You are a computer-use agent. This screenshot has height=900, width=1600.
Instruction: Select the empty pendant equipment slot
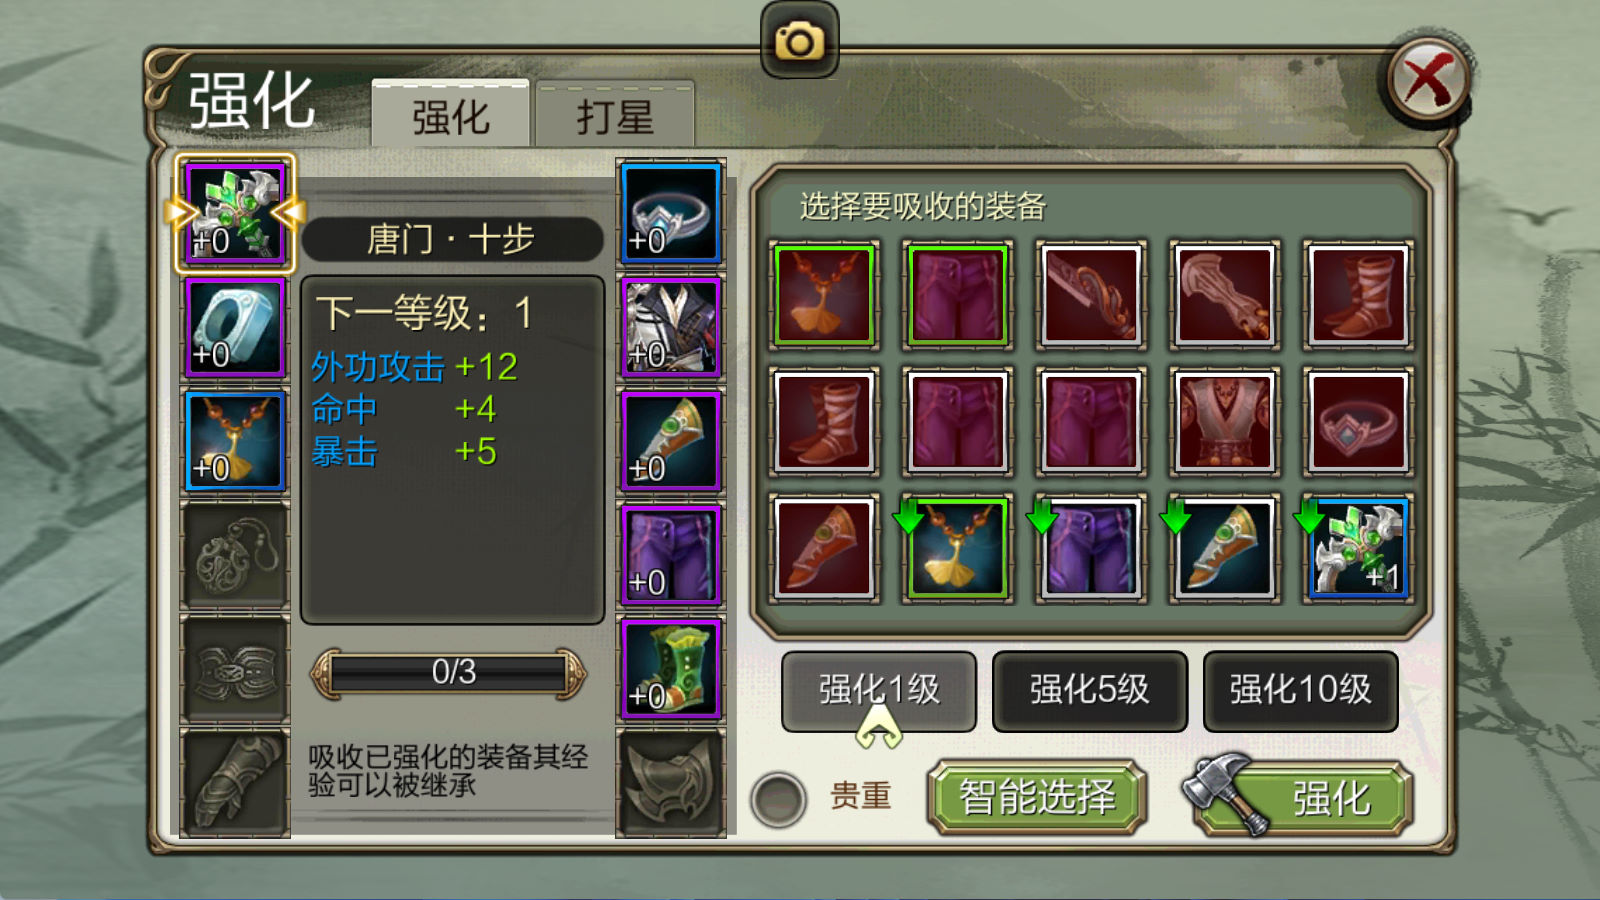[x=235, y=555]
